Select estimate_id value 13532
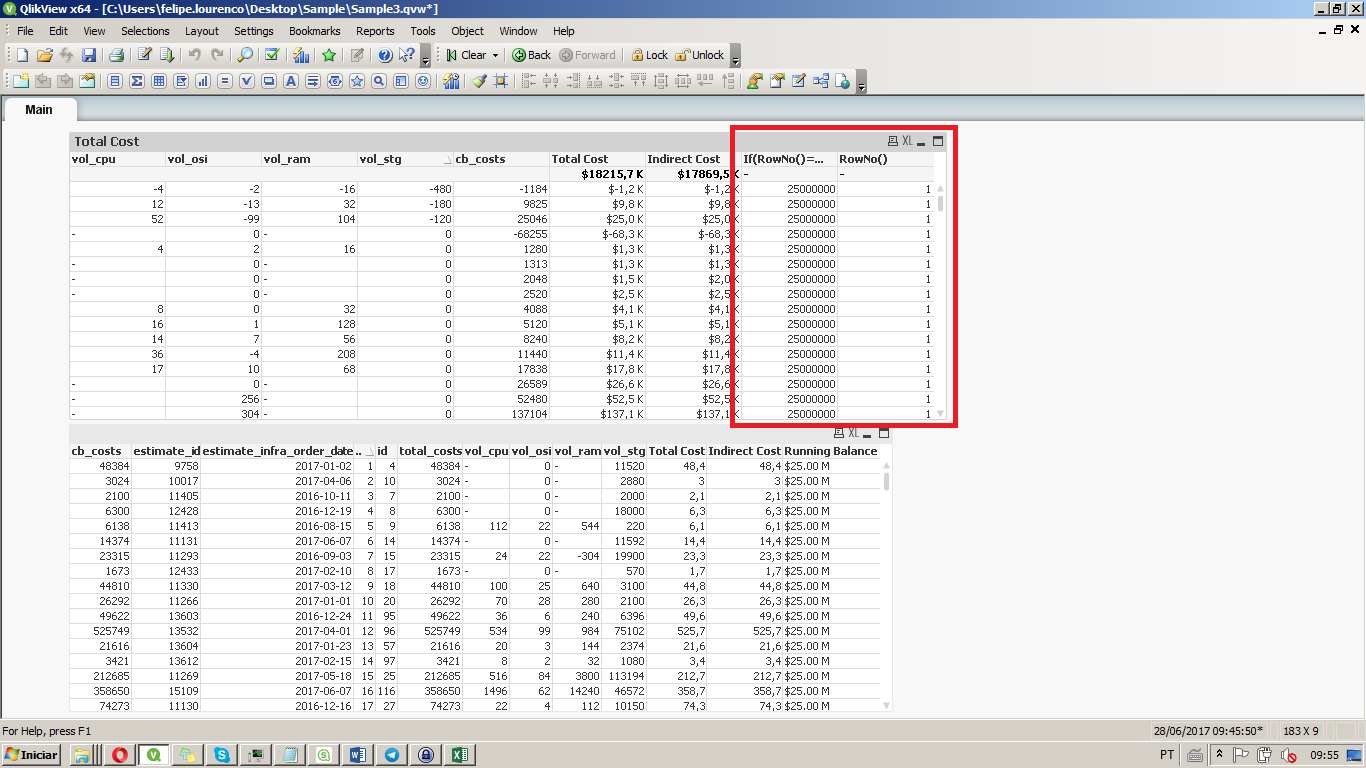Image resolution: width=1366 pixels, height=768 pixels. (x=166, y=631)
